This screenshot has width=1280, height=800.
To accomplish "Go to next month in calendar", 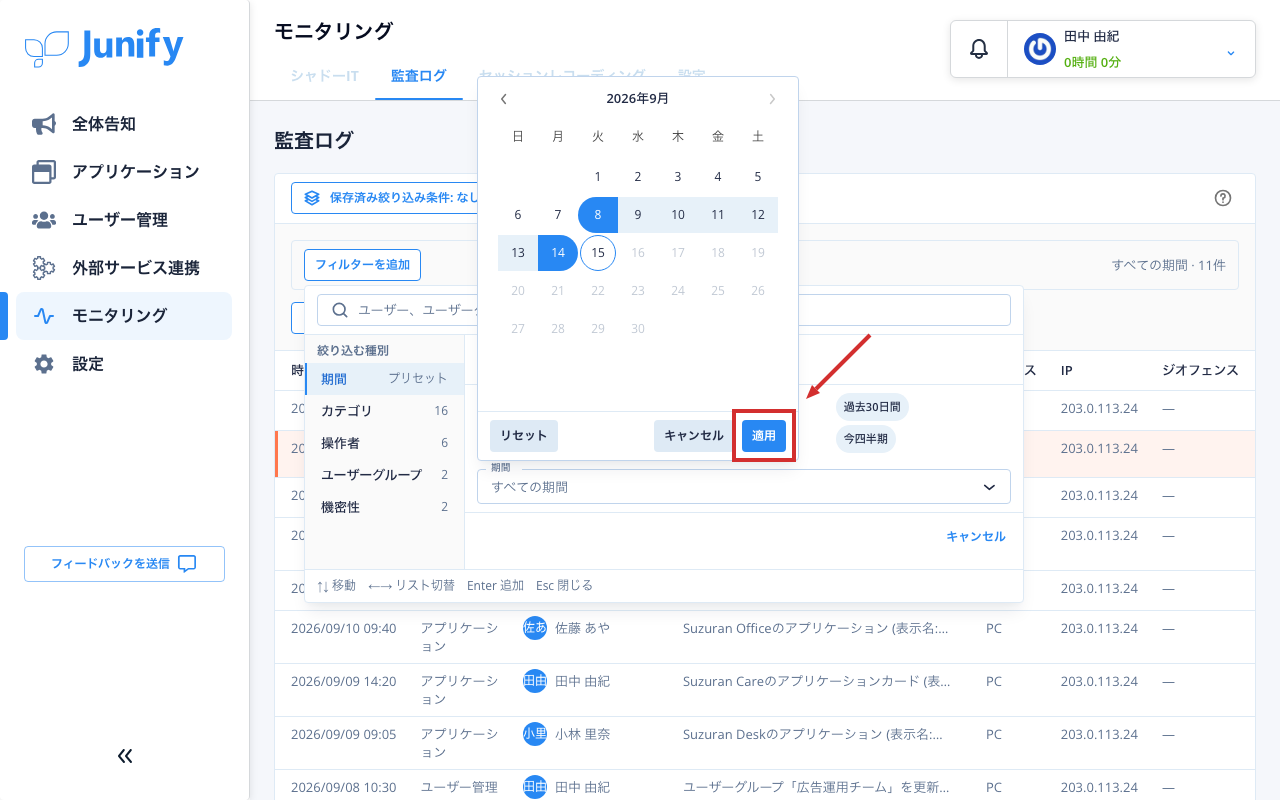I will [772, 98].
